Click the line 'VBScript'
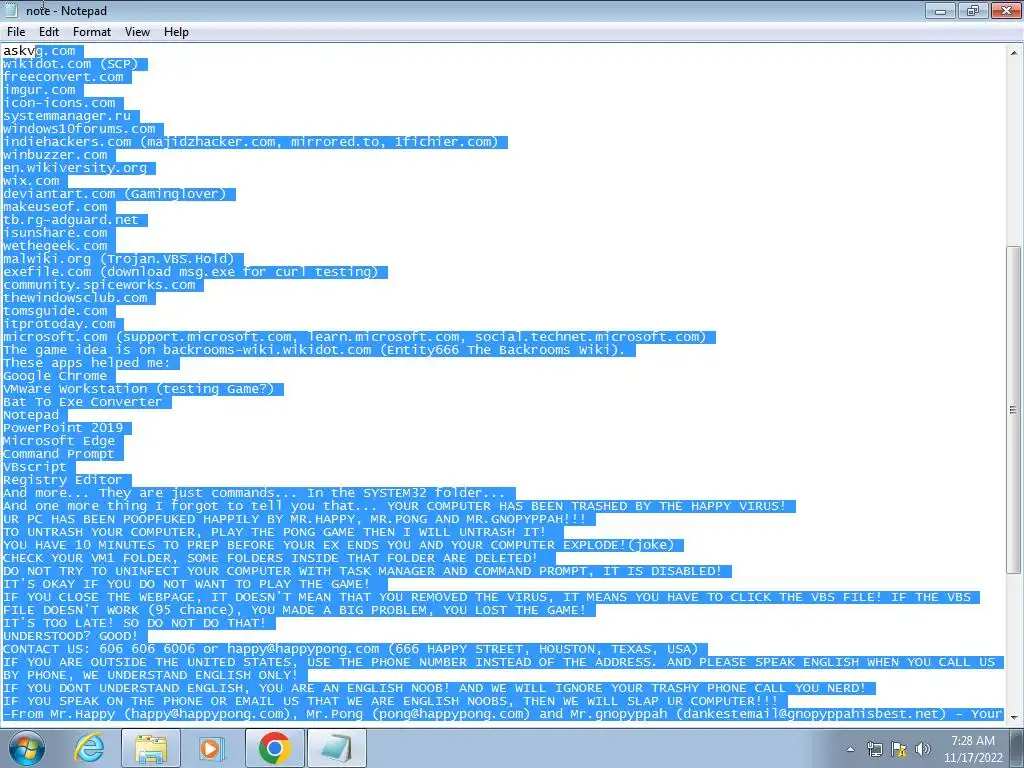The image size is (1024, 768). click(x=35, y=467)
